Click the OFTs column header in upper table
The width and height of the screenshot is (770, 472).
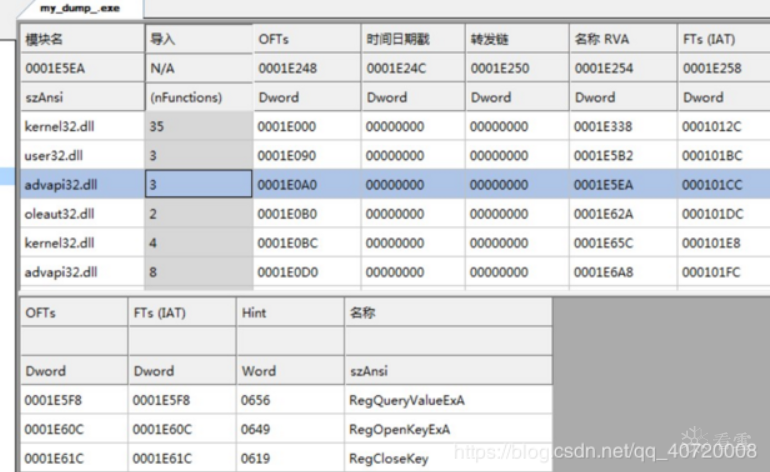coord(307,39)
